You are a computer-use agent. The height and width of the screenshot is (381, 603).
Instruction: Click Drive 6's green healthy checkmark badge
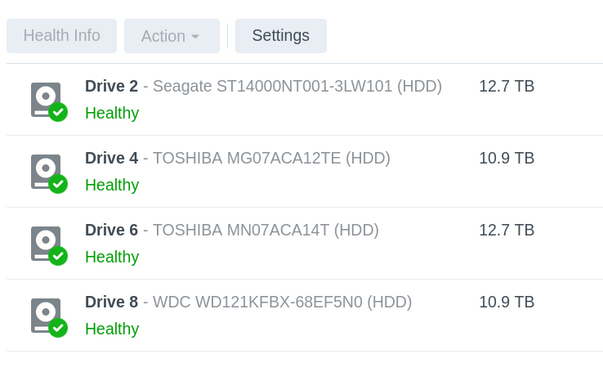[x=58, y=256]
